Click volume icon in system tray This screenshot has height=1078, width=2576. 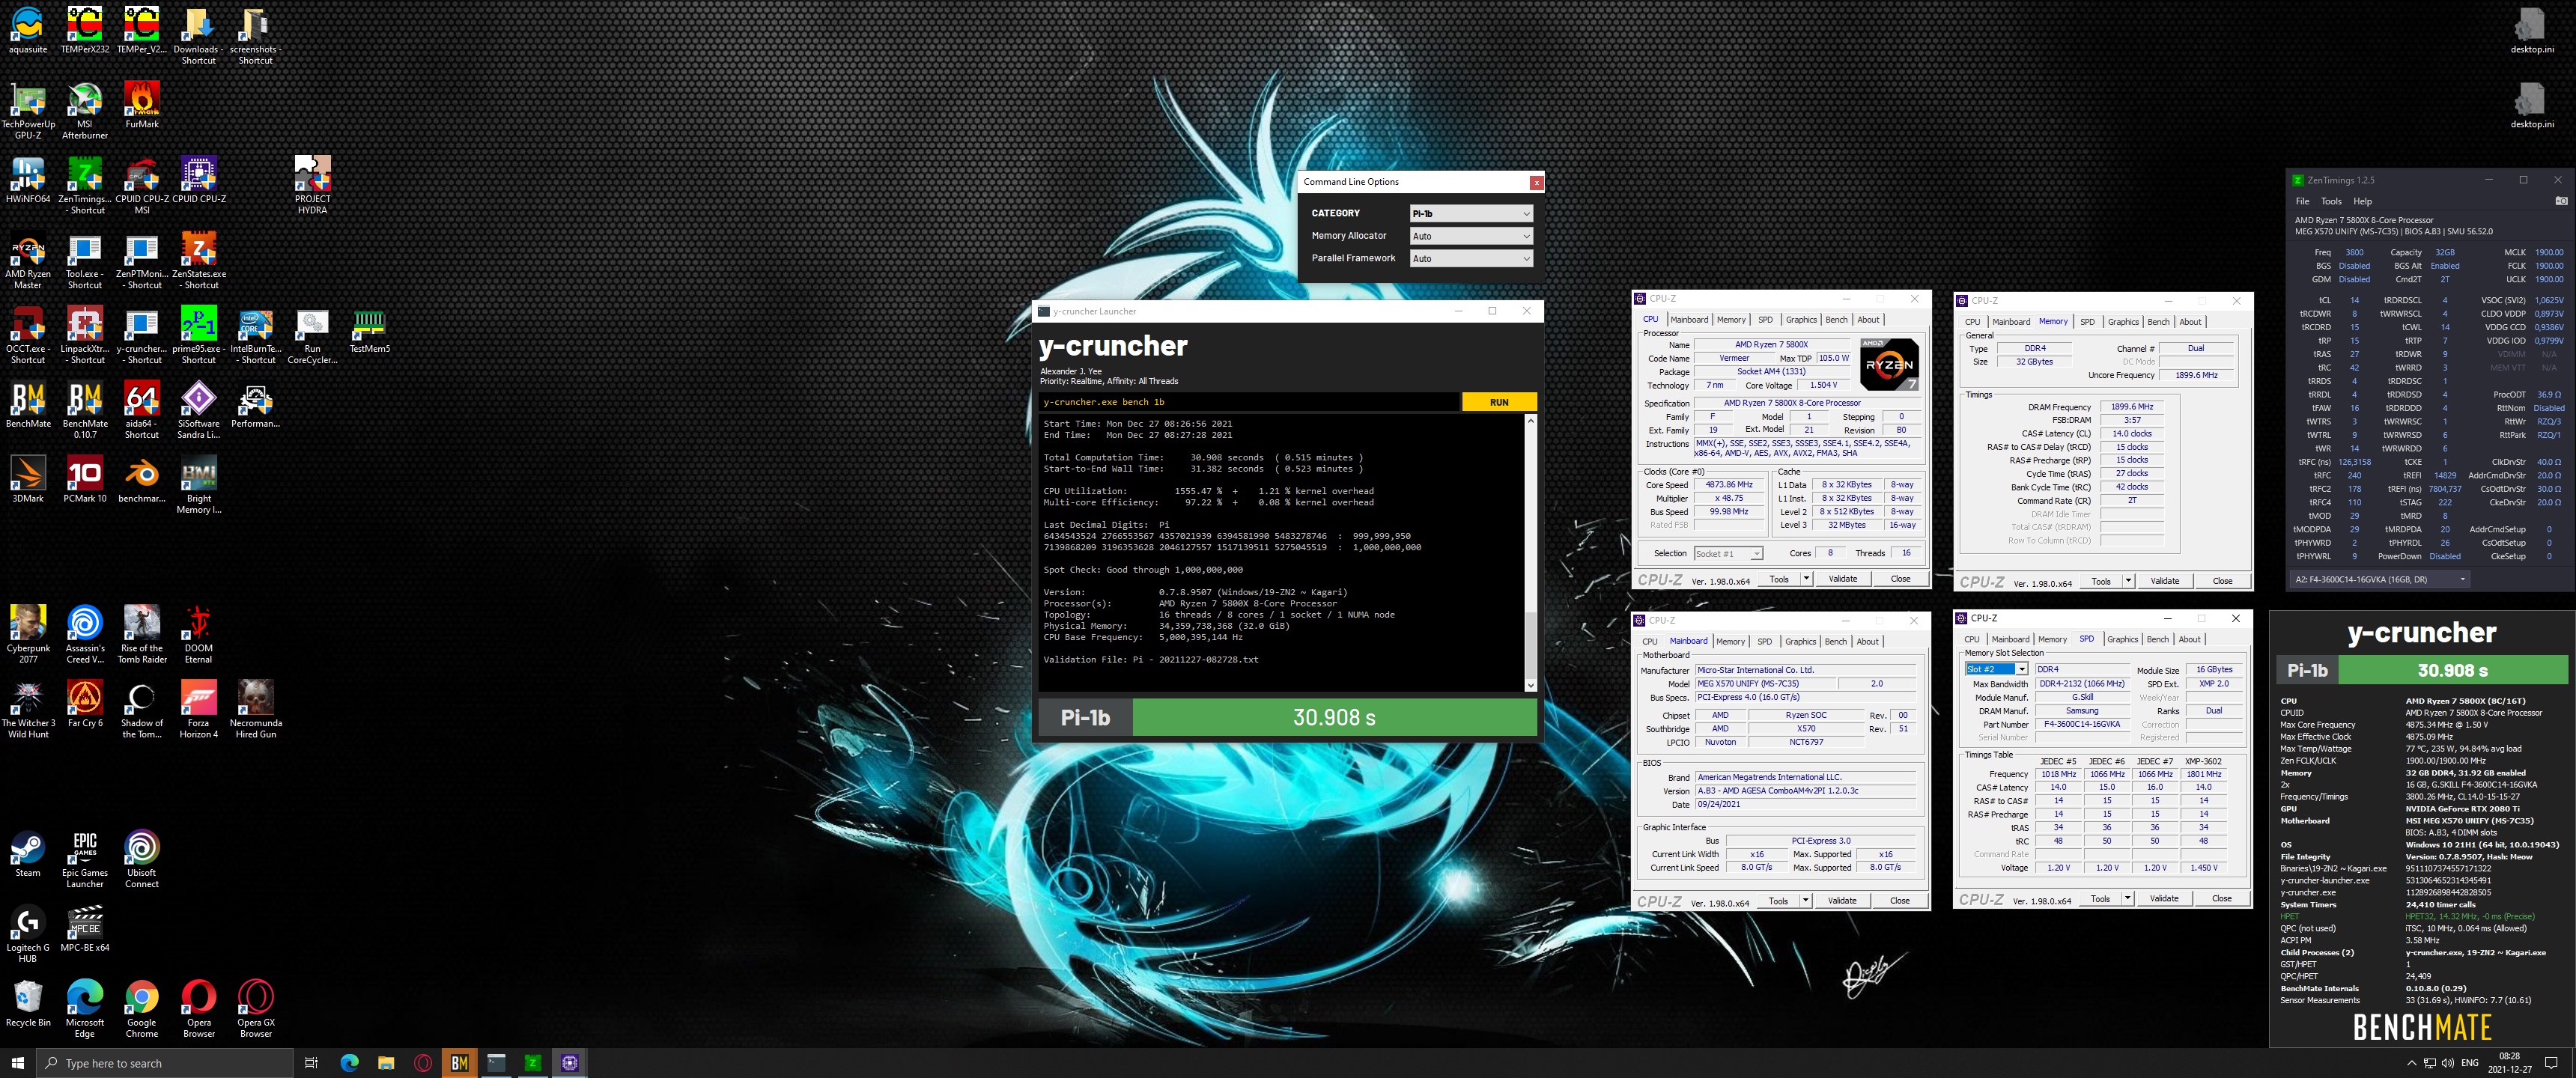tap(2446, 1063)
